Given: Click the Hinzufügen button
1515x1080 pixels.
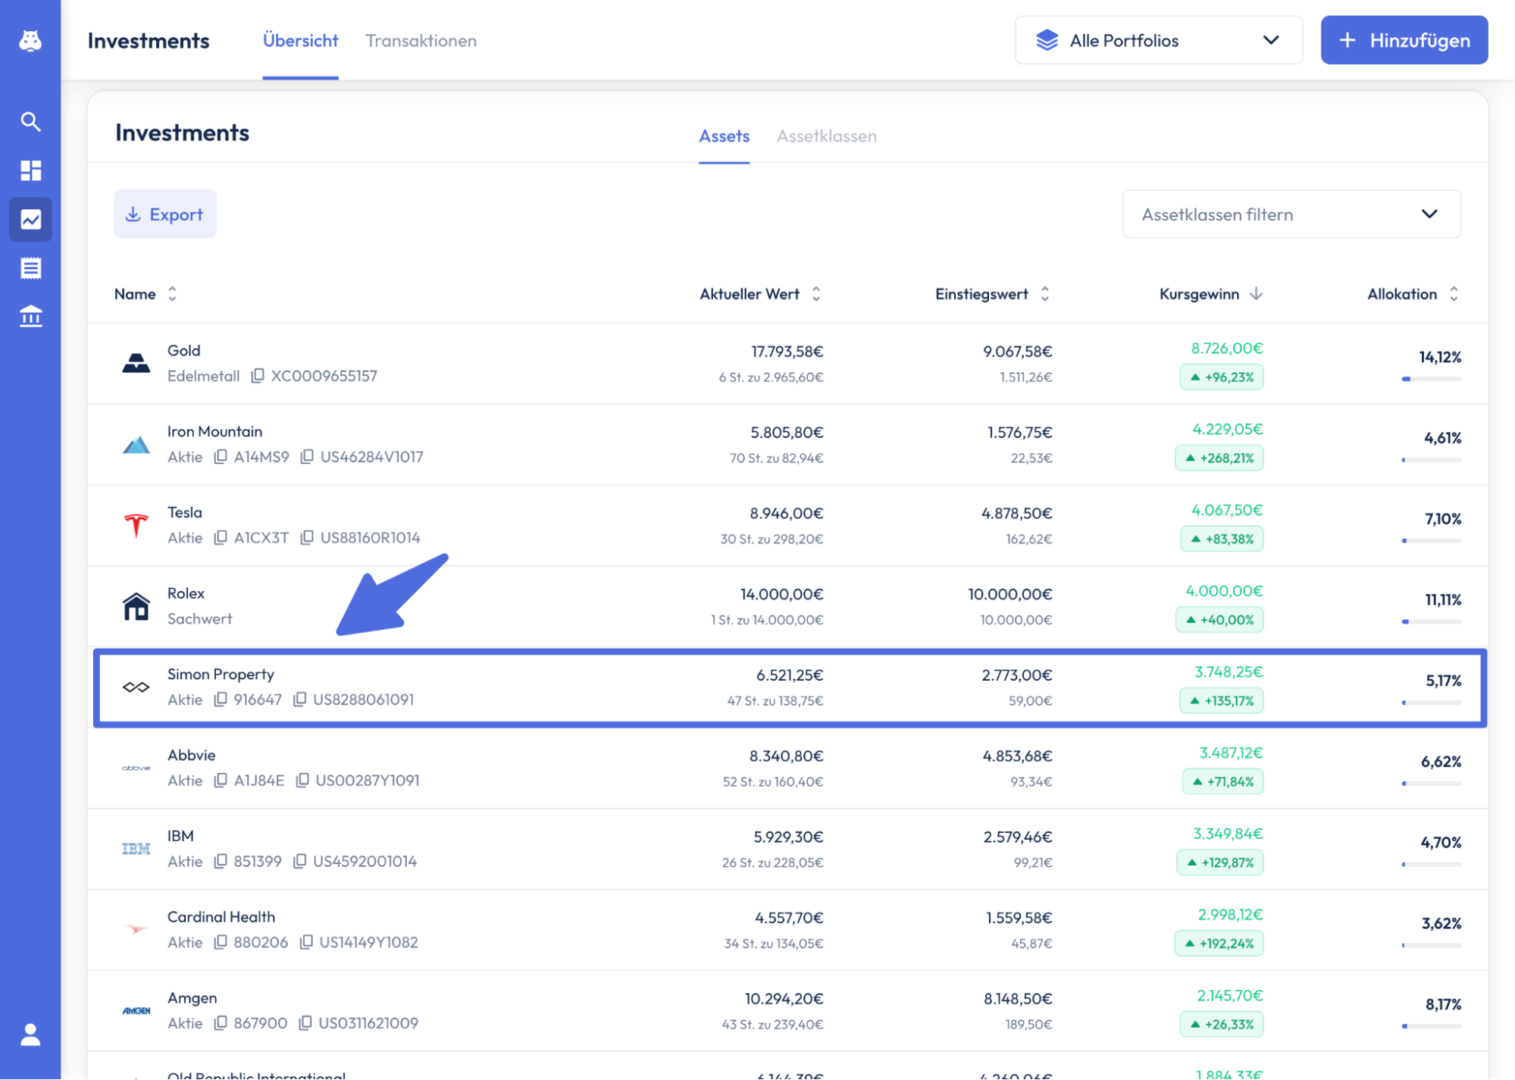Looking at the screenshot, I should click(1404, 40).
